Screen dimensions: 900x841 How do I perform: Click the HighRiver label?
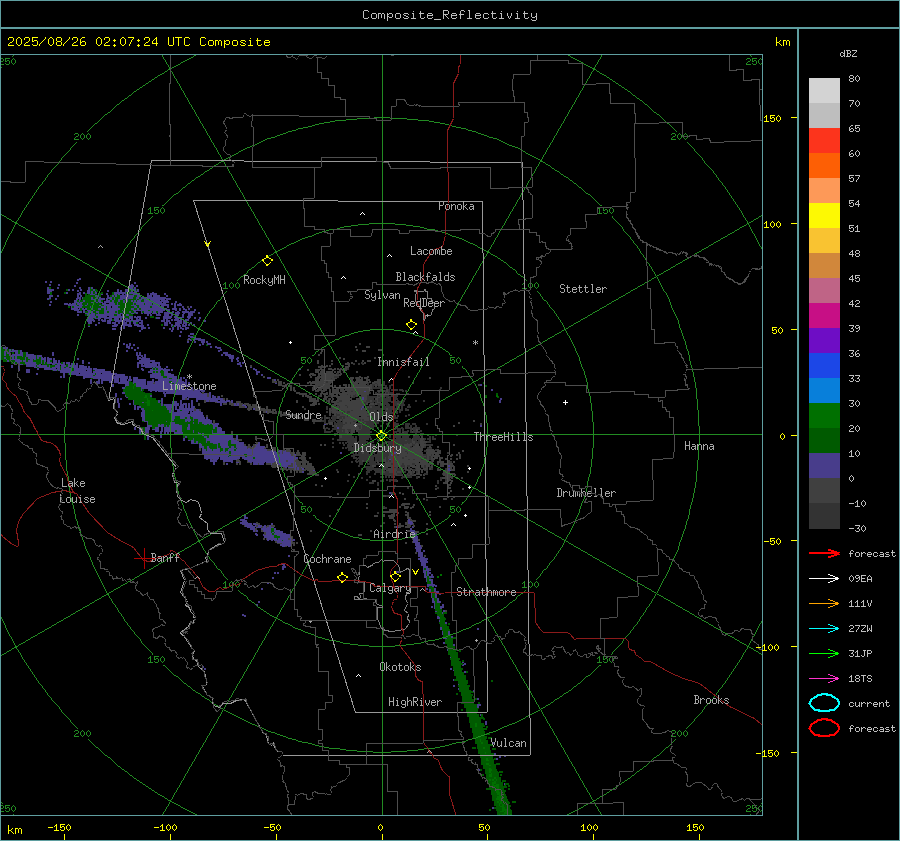click(x=415, y=702)
